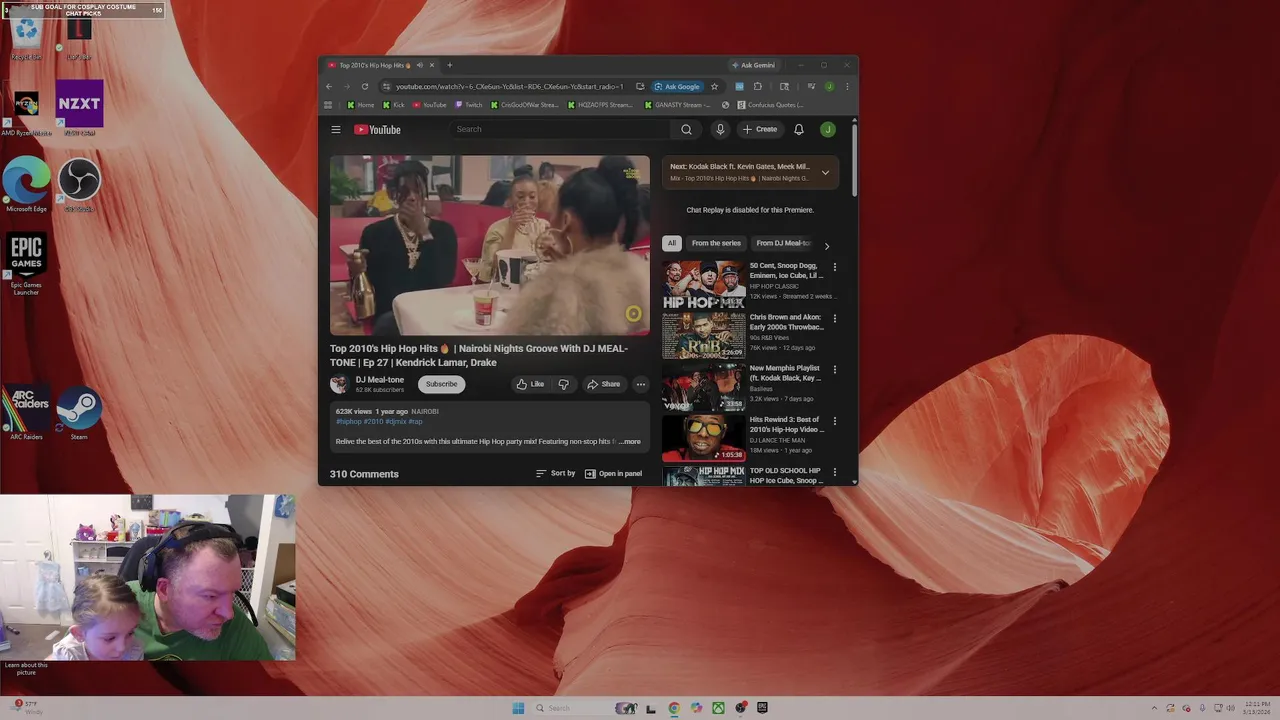
Task: Open options for Chris Brown and Akon video
Action: click(x=835, y=318)
